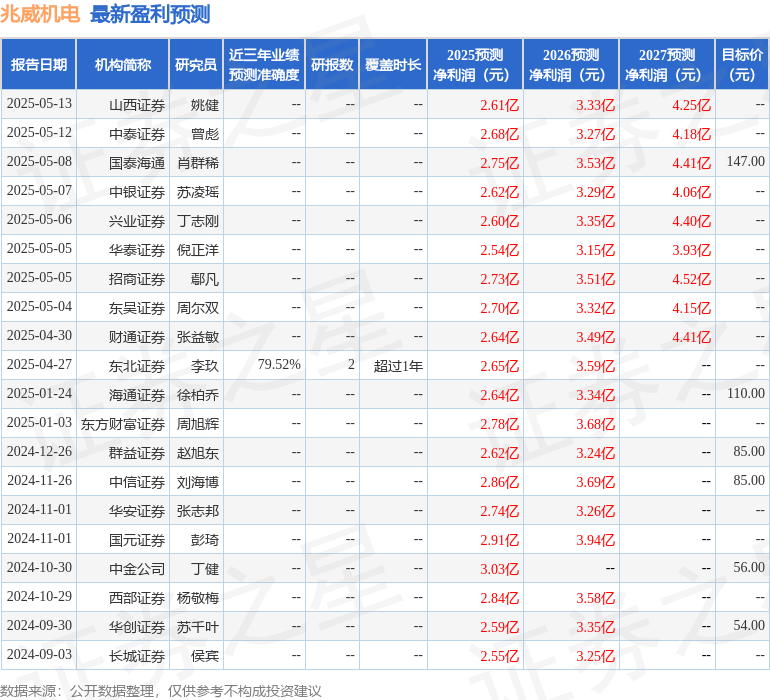Image resolution: width=770 pixels, height=700 pixels.
Task: Click 3.68亿 in 东方财富证券 row
Action: pos(595,424)
